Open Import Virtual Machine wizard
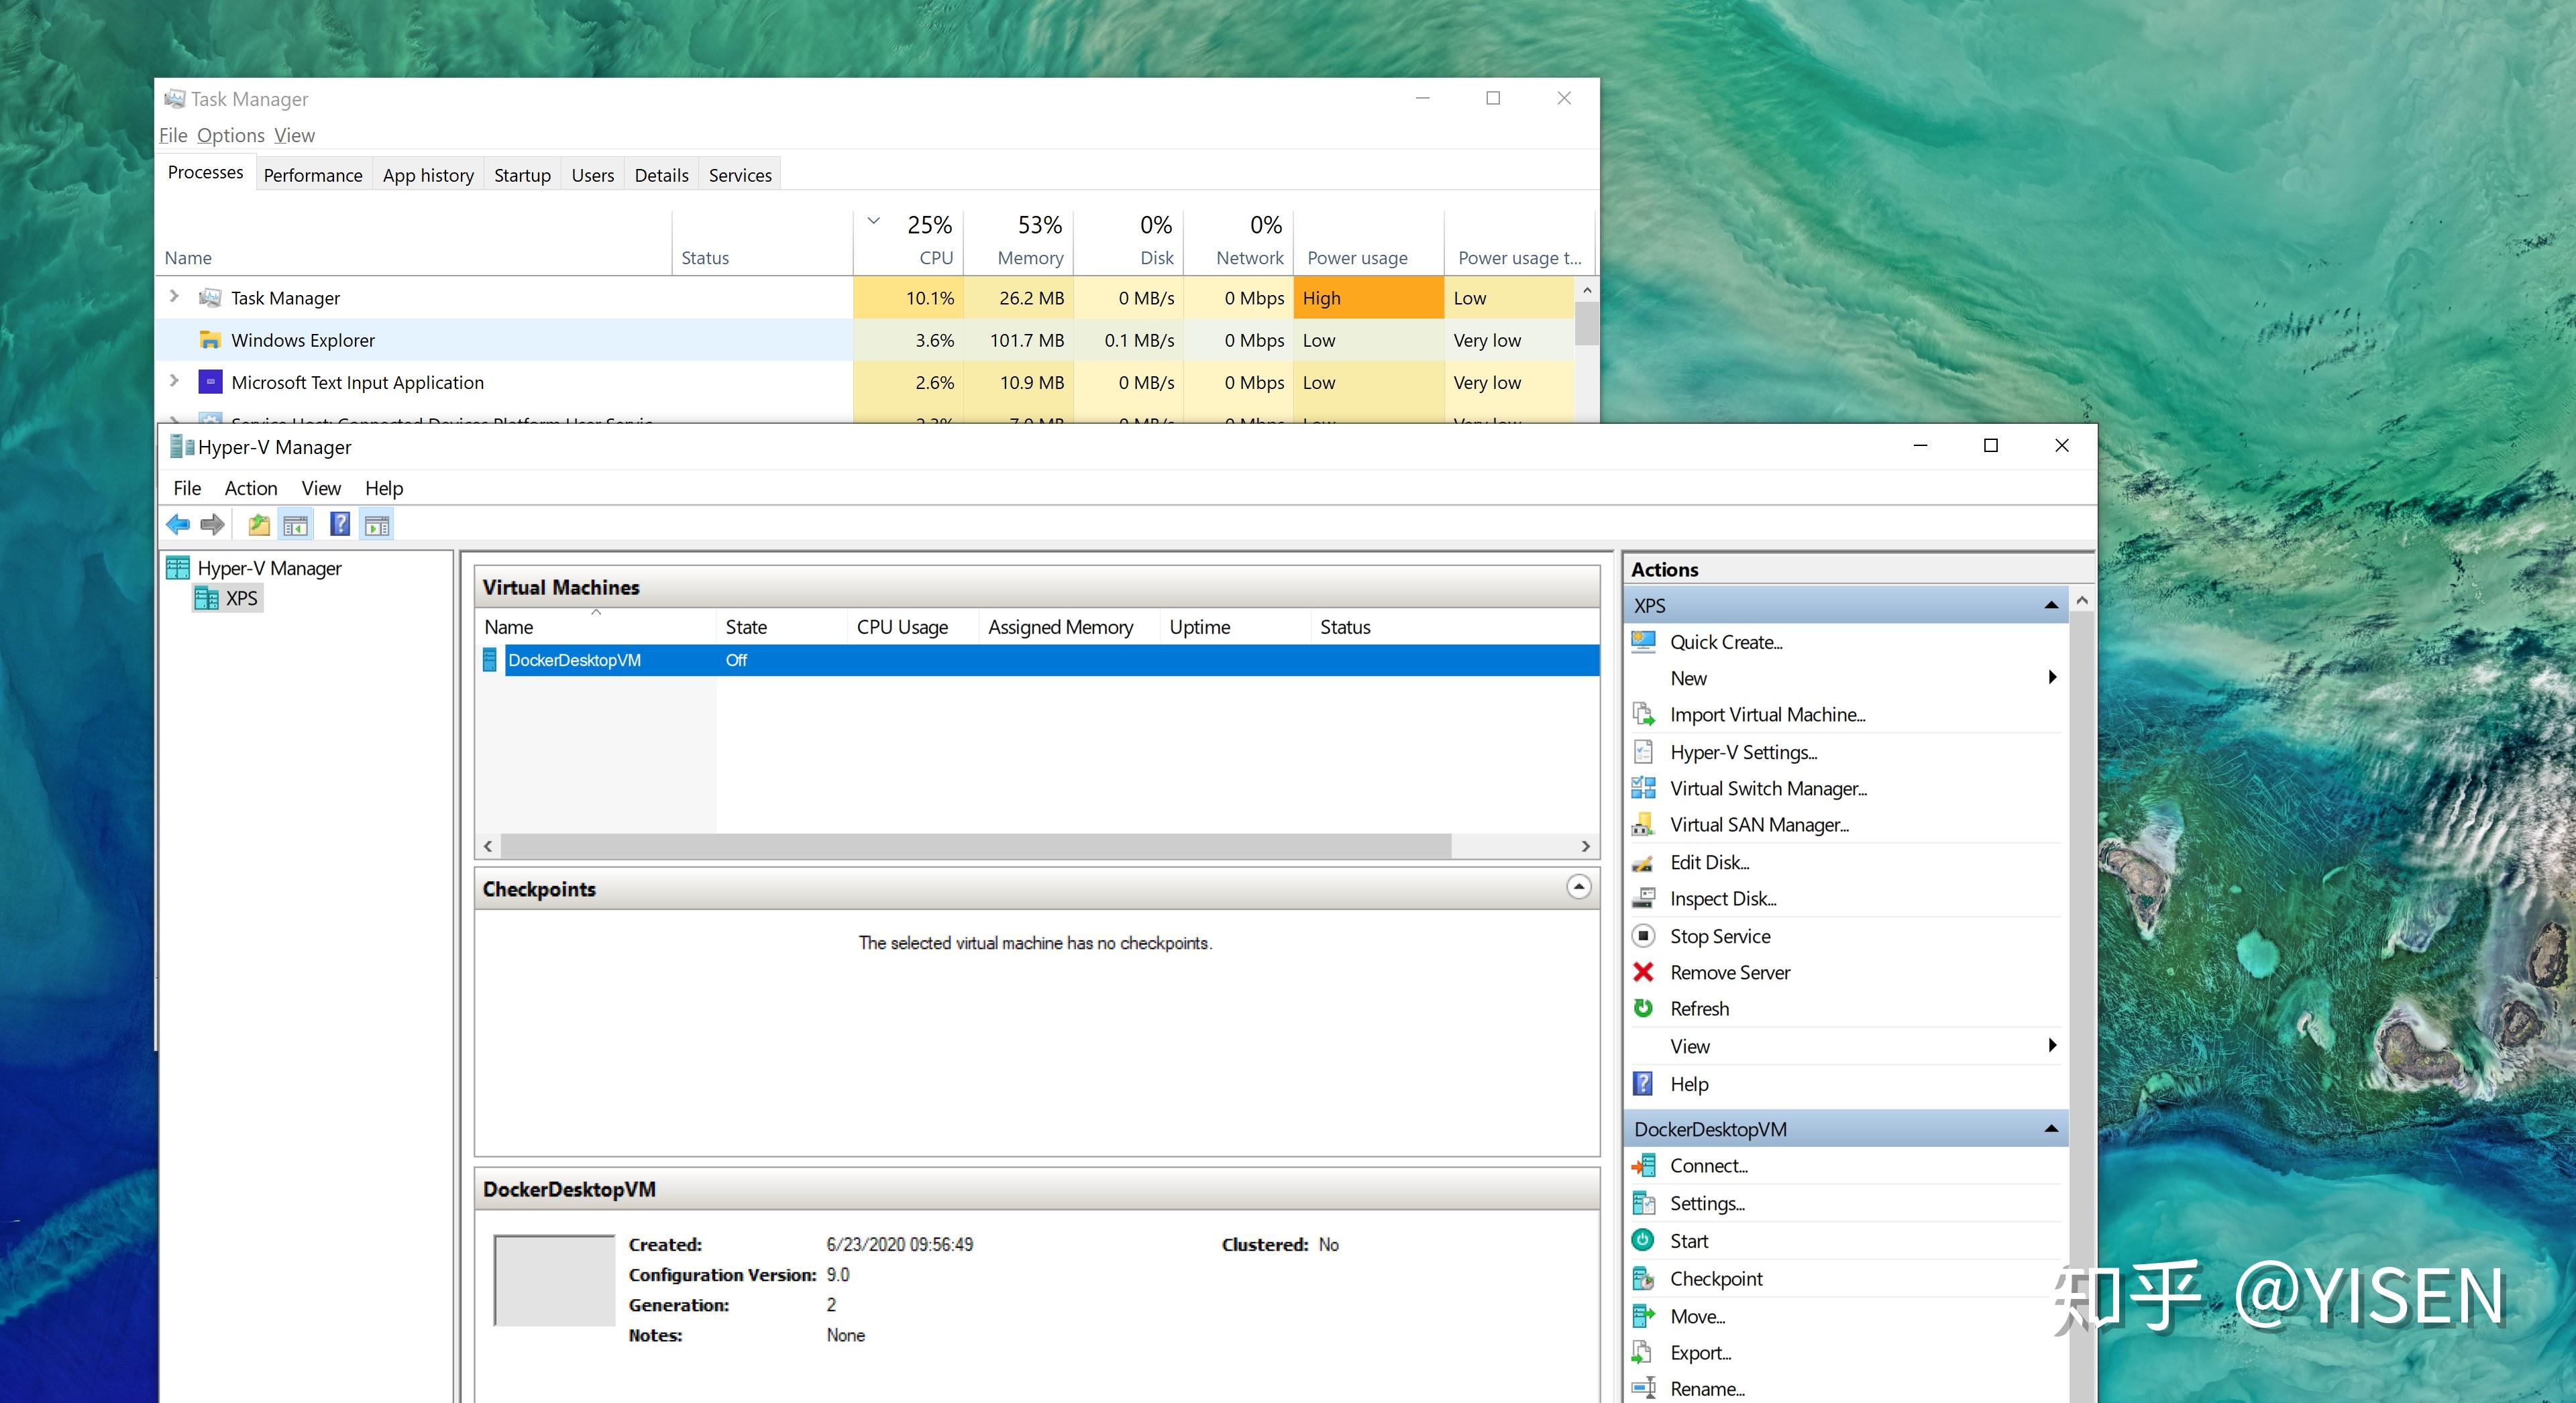 [1766, 714]
